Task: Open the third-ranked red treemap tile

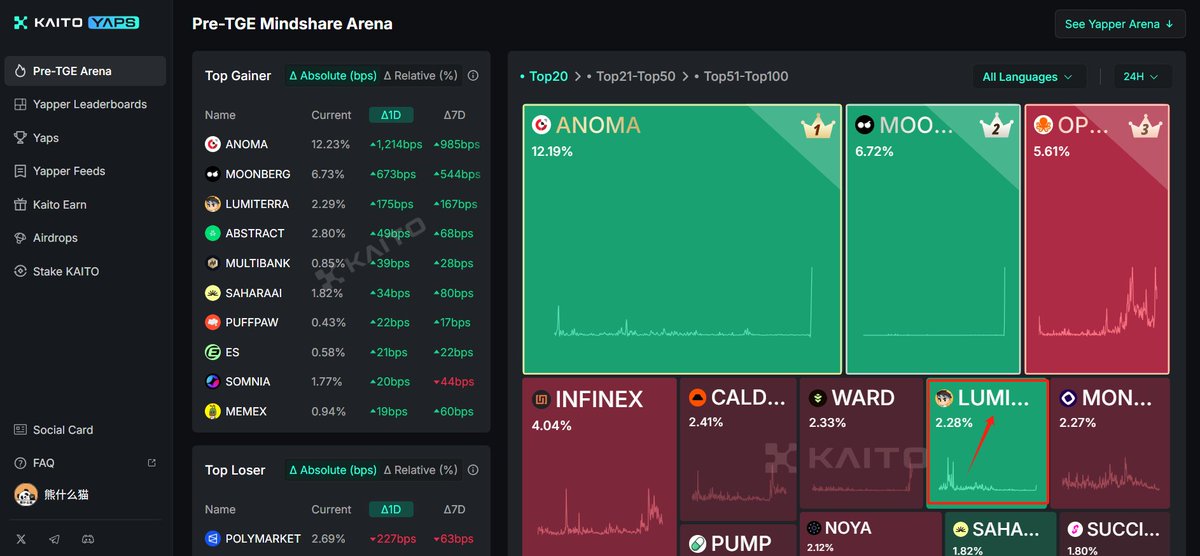Action: (x=1097, y=238)
